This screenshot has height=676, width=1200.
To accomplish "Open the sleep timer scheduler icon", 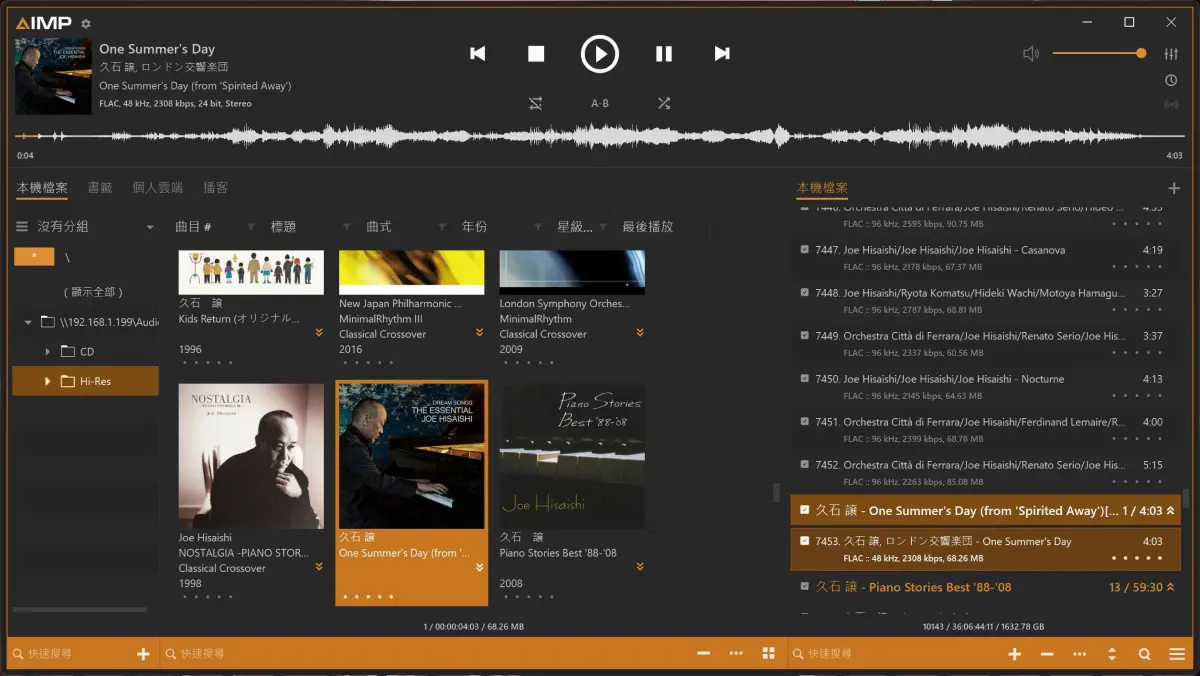I will click(1171, 81).
